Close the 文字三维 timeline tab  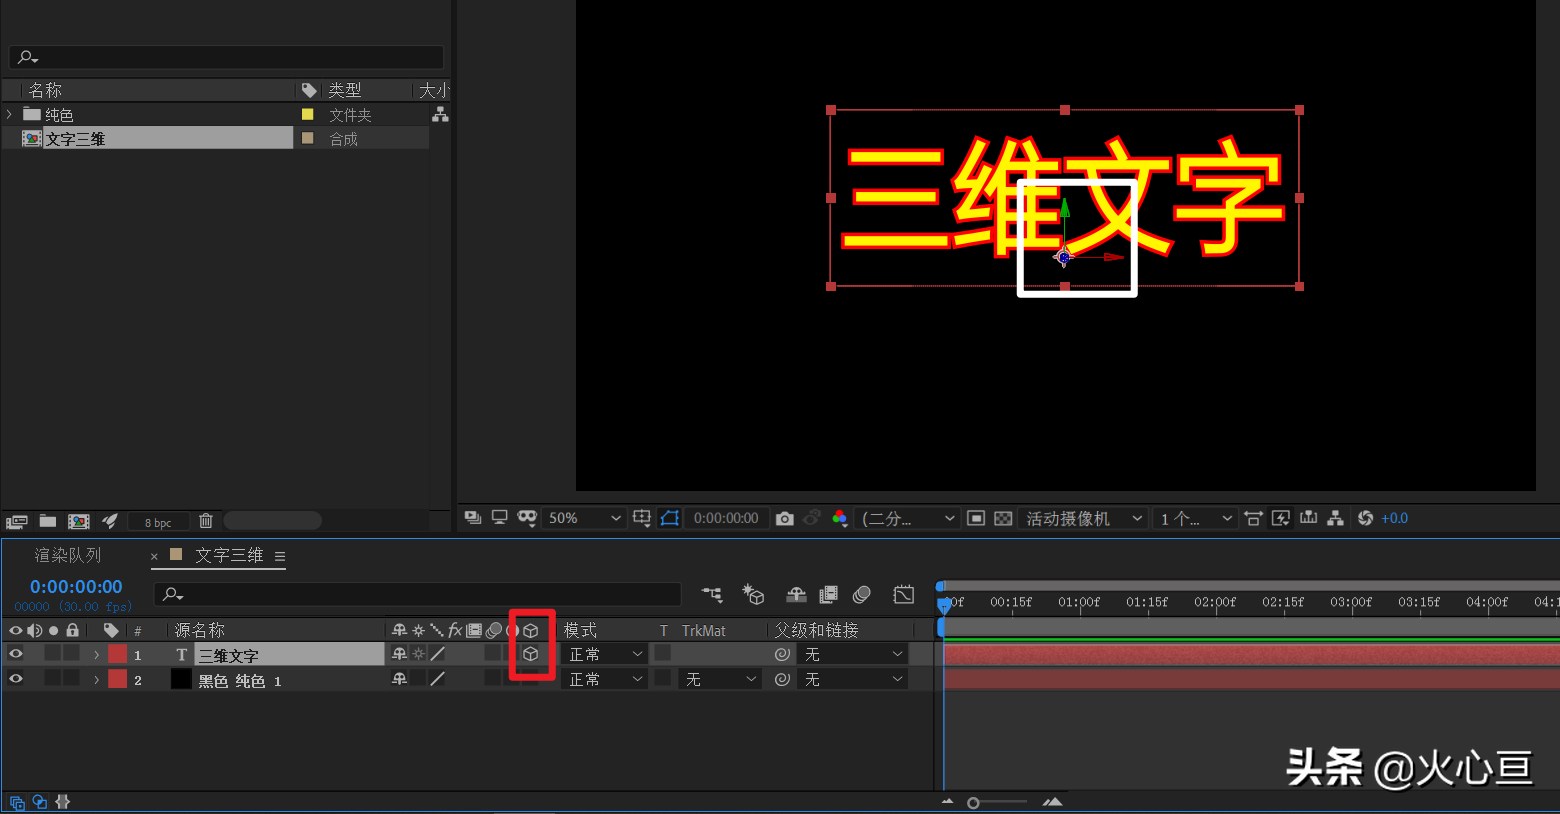(x=154, y=557)
